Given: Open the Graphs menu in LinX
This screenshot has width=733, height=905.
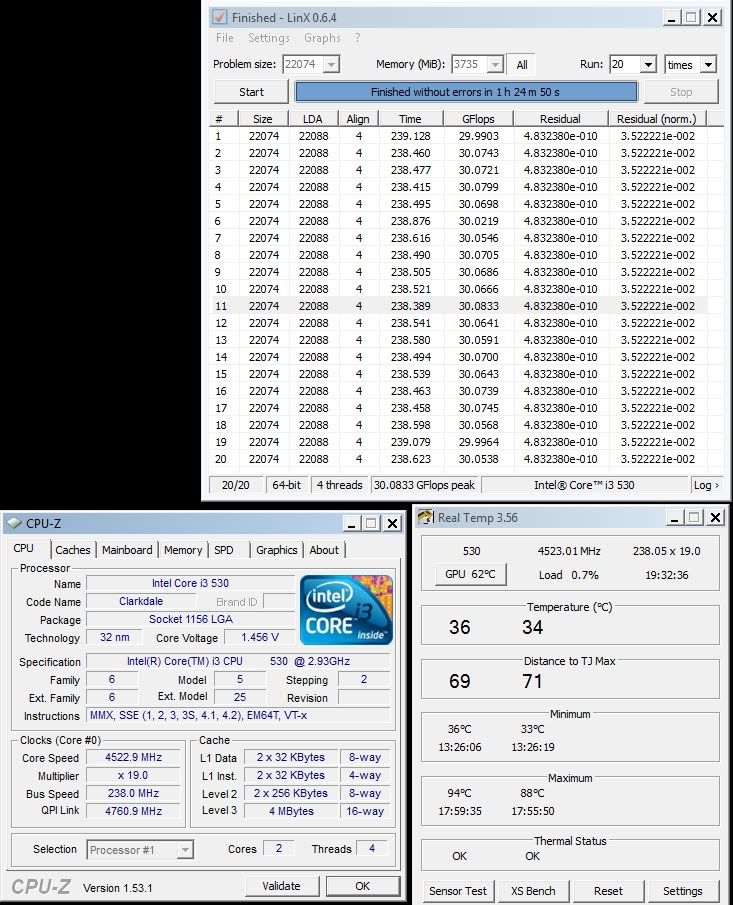Looking at the screenshot, I should [322, 38].
